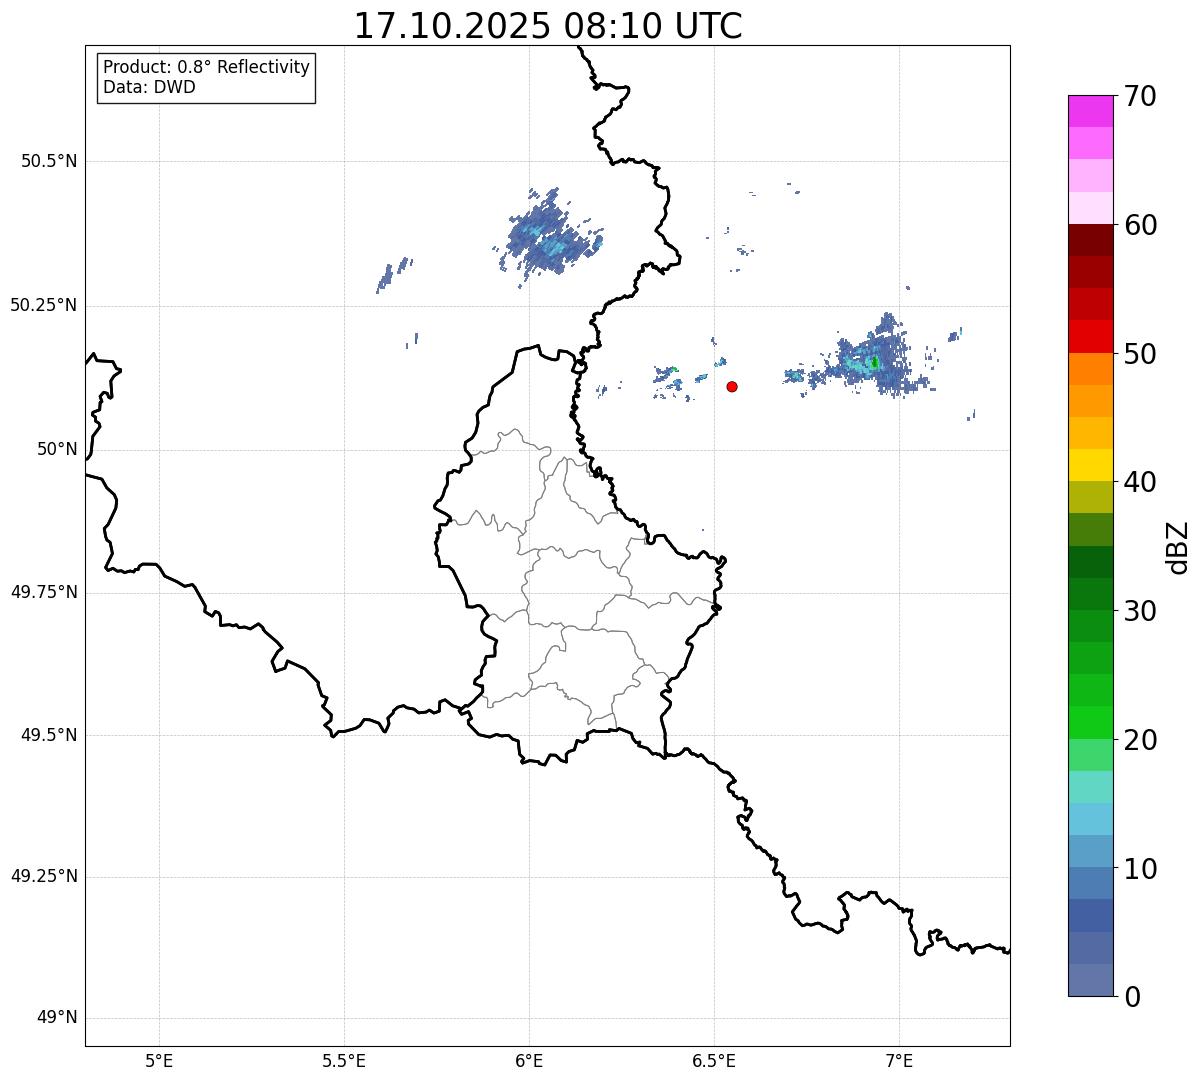Click the "49°N" latitude label
1202x1081 pixels.
coord(57,1018)
